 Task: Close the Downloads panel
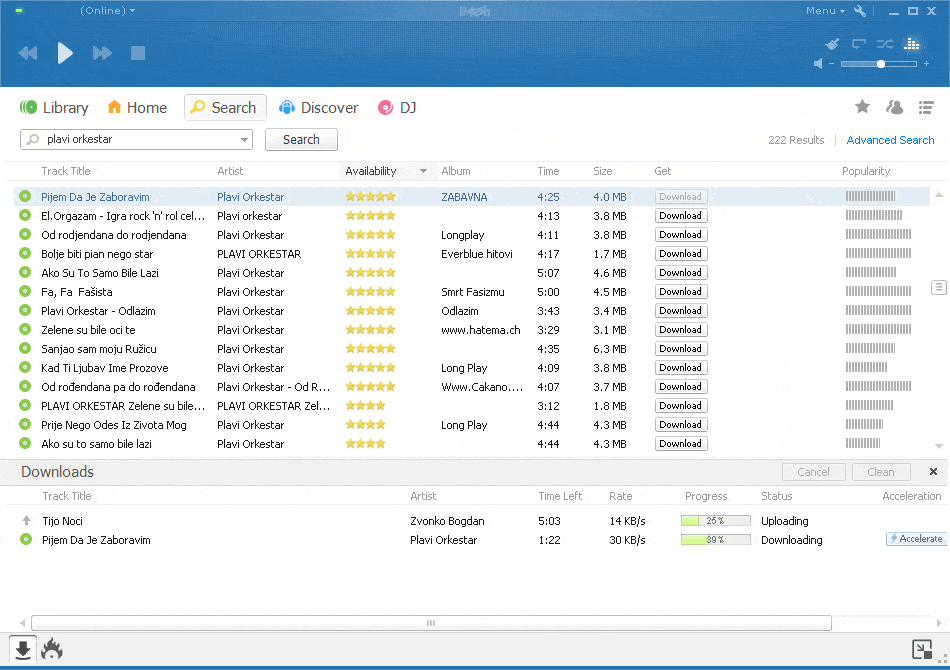point(933,471)
